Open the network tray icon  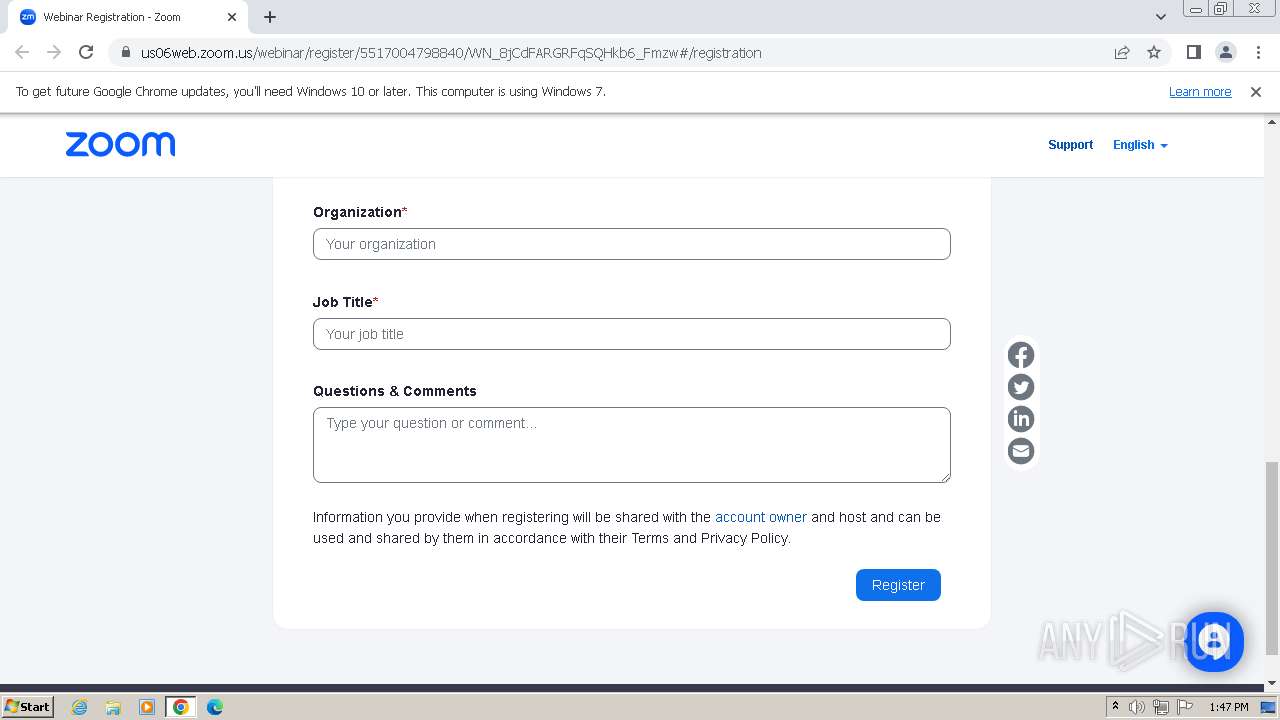click(1161, 707)
